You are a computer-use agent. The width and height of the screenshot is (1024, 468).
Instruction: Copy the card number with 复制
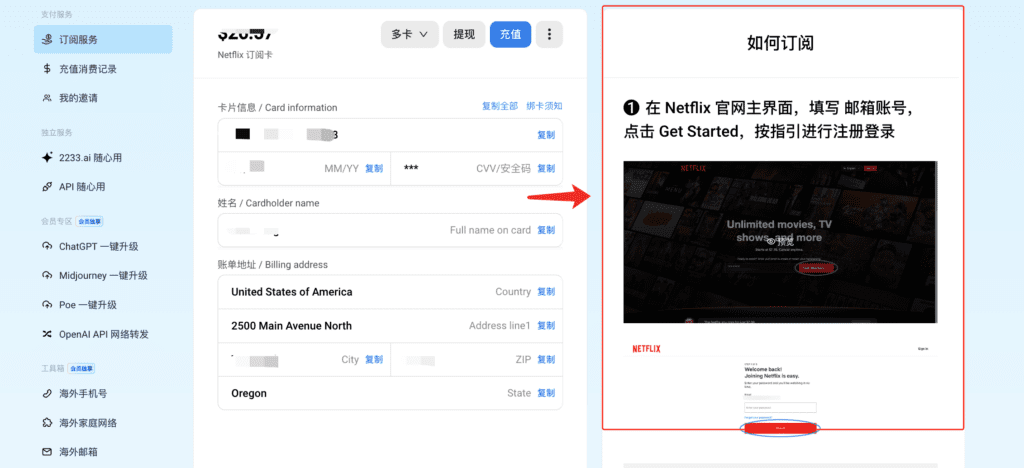tap(546, 135)
